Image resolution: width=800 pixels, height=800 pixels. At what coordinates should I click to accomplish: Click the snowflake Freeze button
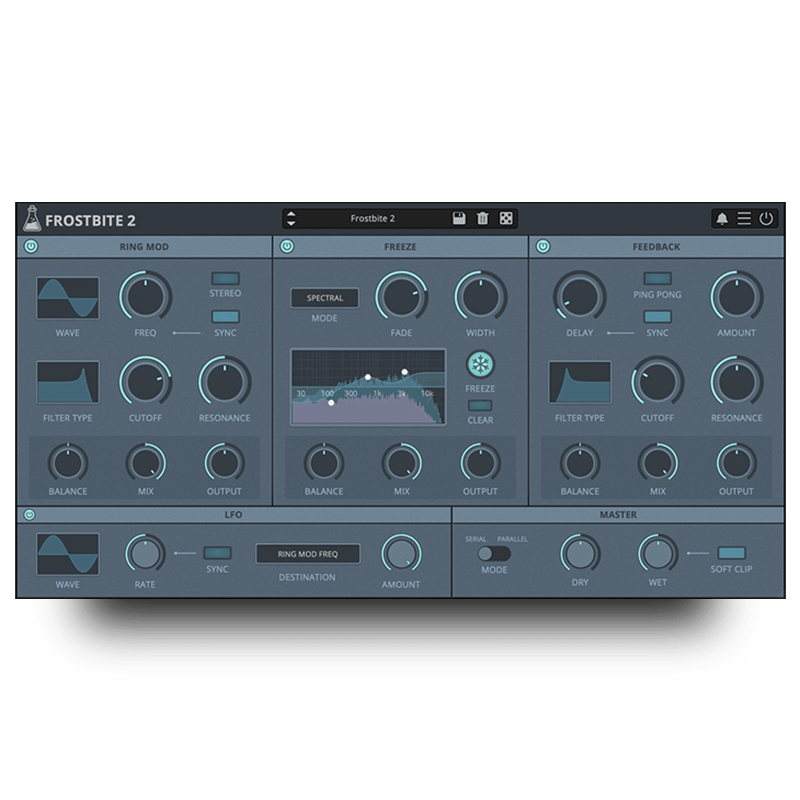(x=480, y=364)
